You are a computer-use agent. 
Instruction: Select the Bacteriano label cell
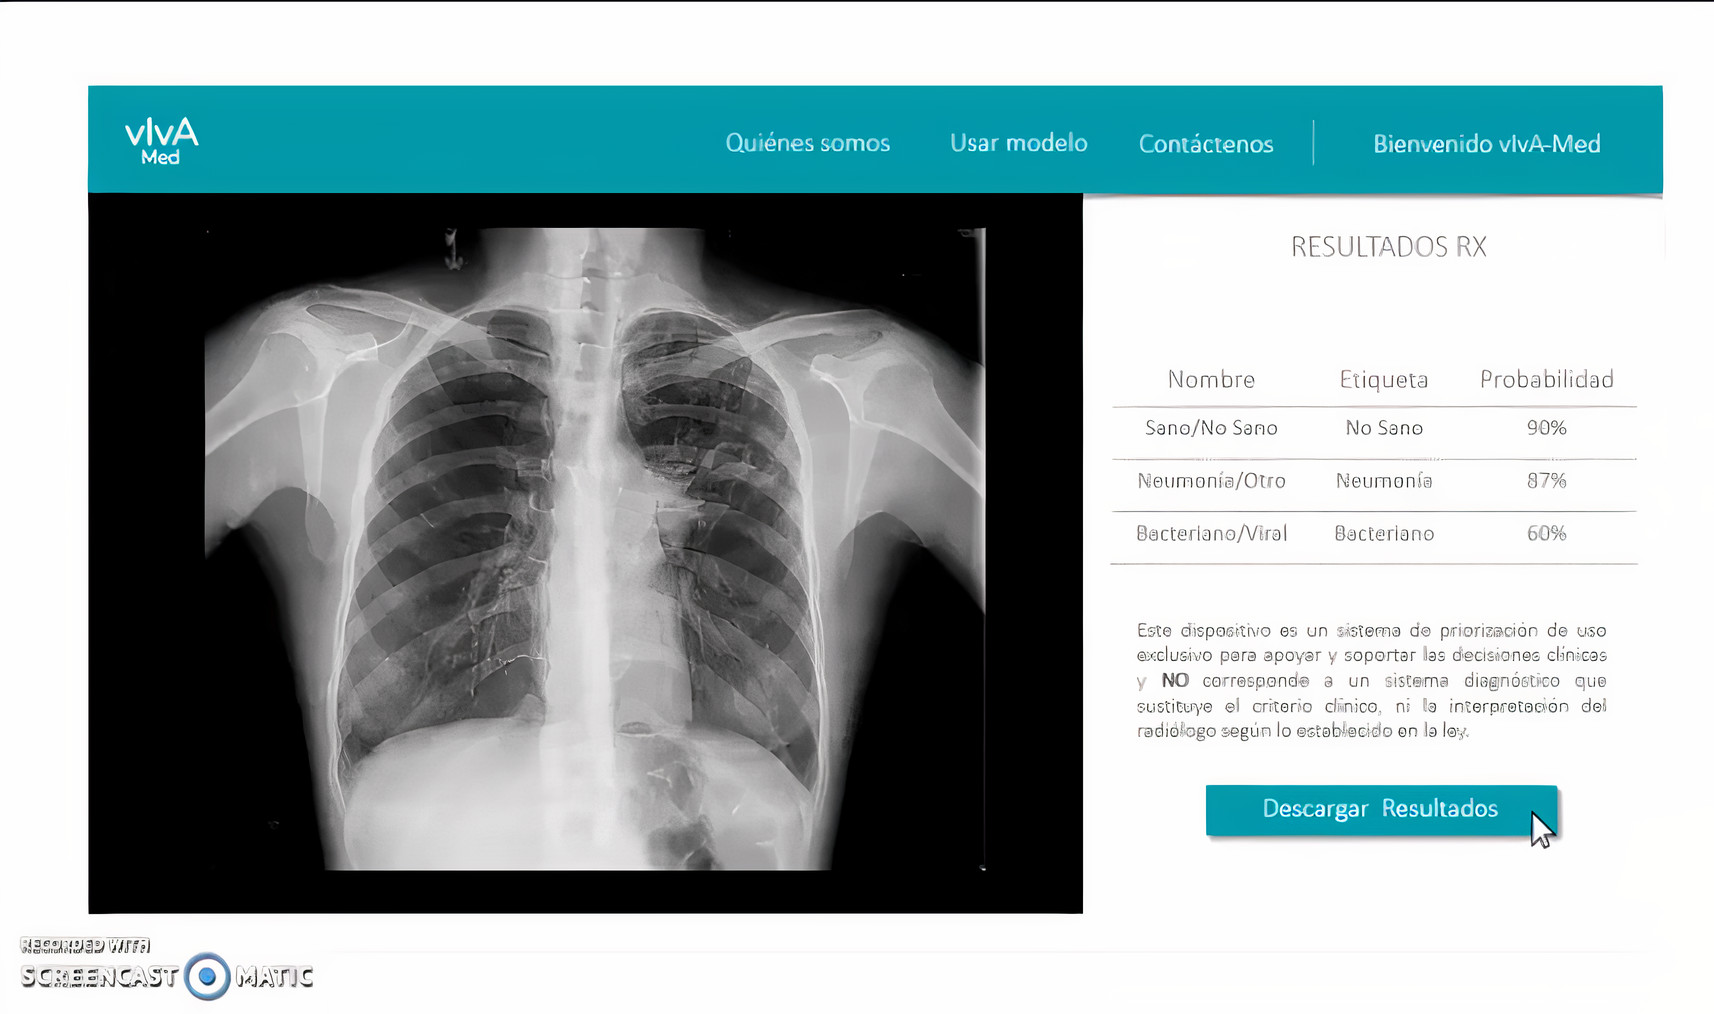(1383, 534)
